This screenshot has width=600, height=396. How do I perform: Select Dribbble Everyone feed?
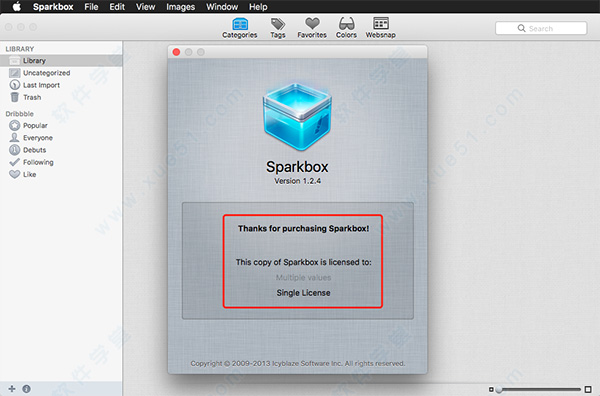coord(61,137)
